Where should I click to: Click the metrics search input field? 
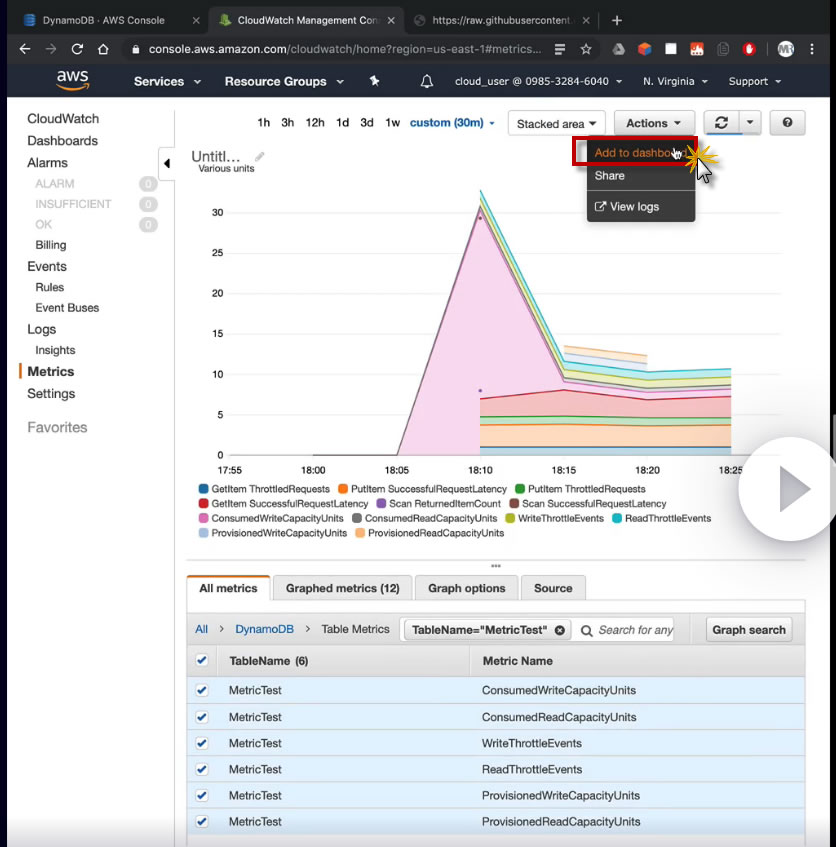click(635, 630)
